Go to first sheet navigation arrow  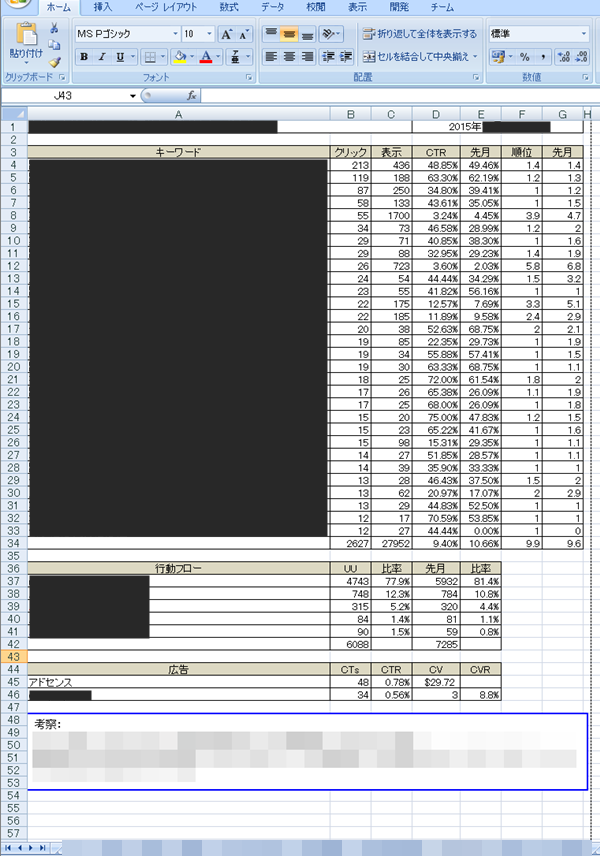click(8, 848)
